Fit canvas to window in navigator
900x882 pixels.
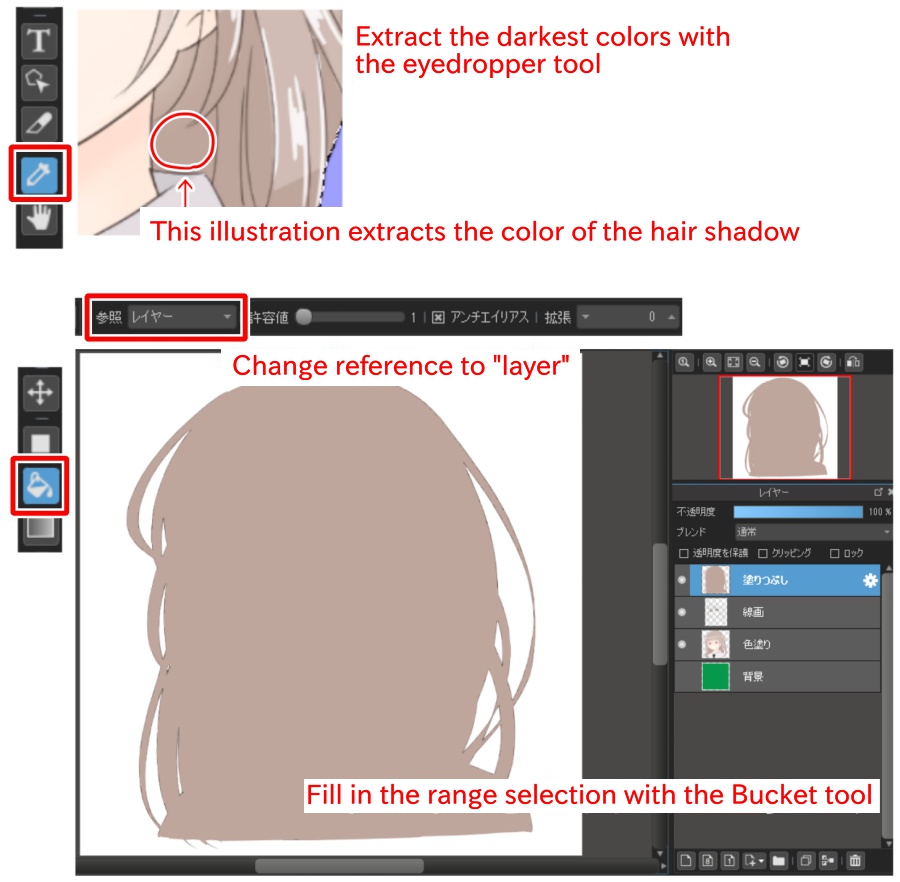click(733, 362)
